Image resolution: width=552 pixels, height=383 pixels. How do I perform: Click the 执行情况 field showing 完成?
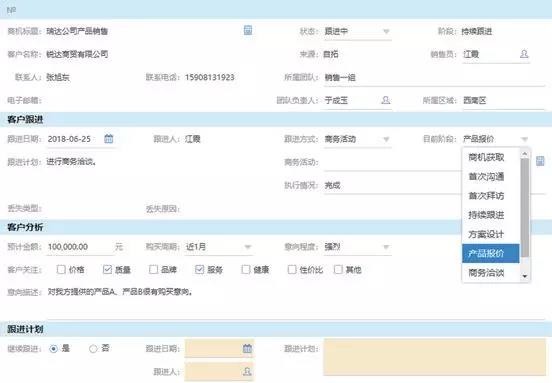(435, 186)
